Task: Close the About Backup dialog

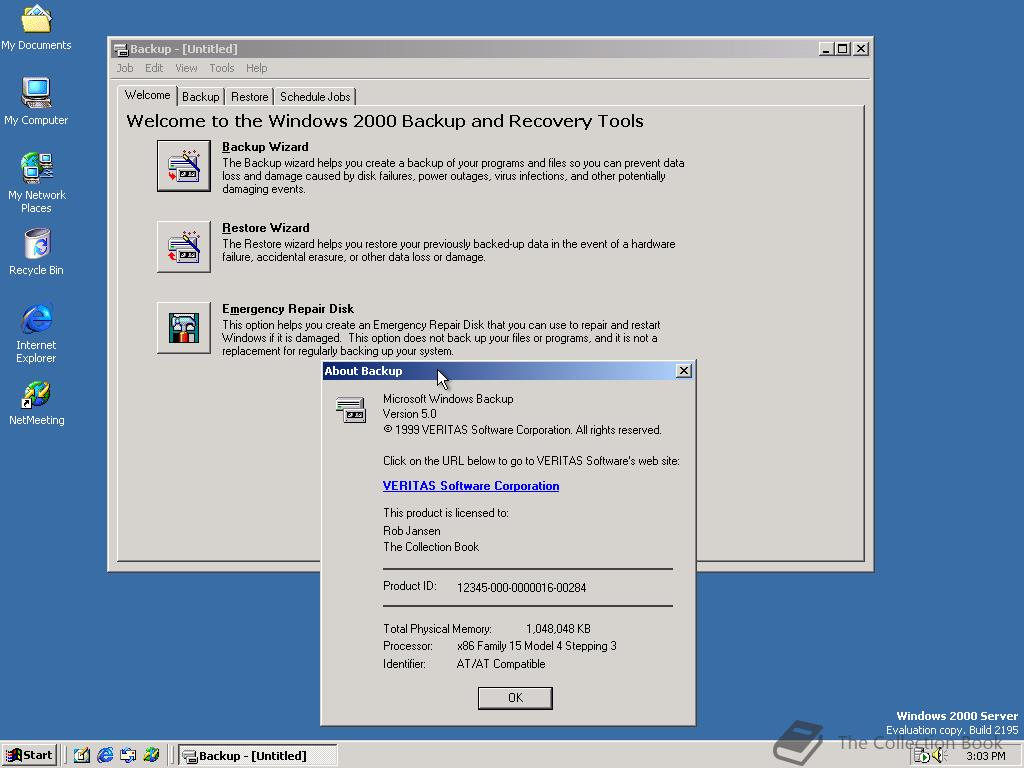Action: (x=684, y=371)
